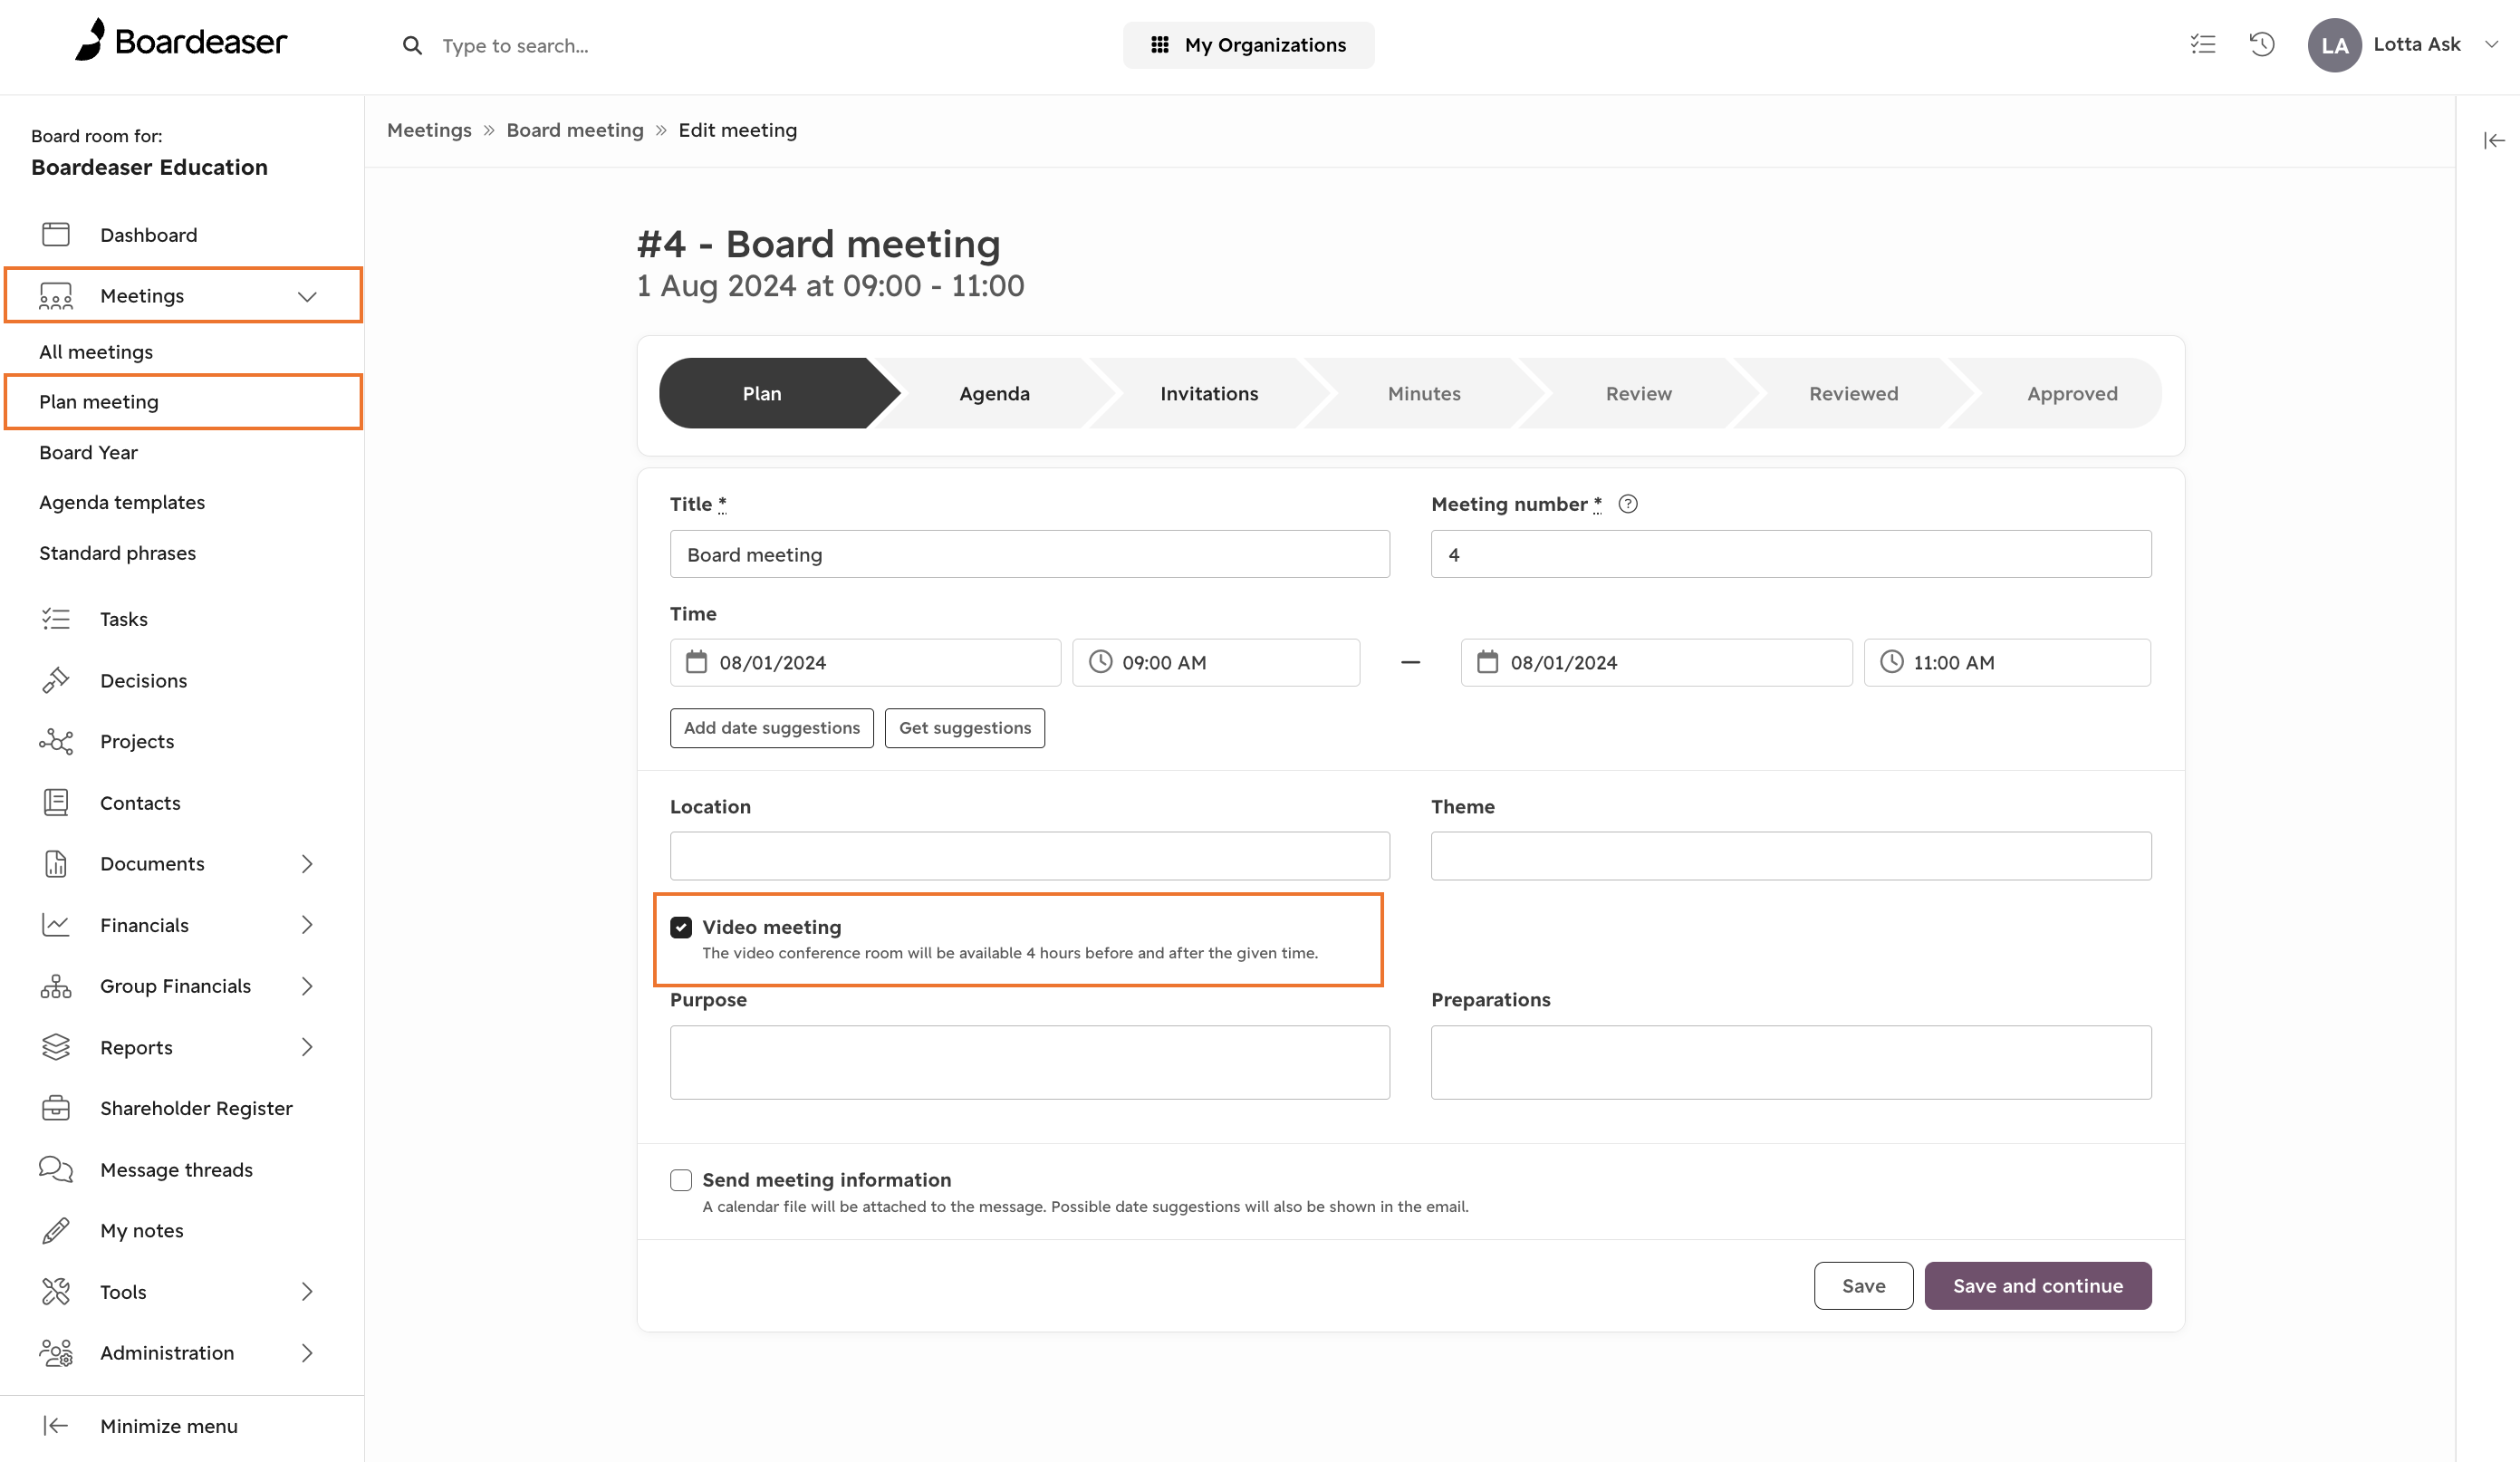Click the Purpose text area
Screen dimensions: 2520x1462
[1029, 1062]
